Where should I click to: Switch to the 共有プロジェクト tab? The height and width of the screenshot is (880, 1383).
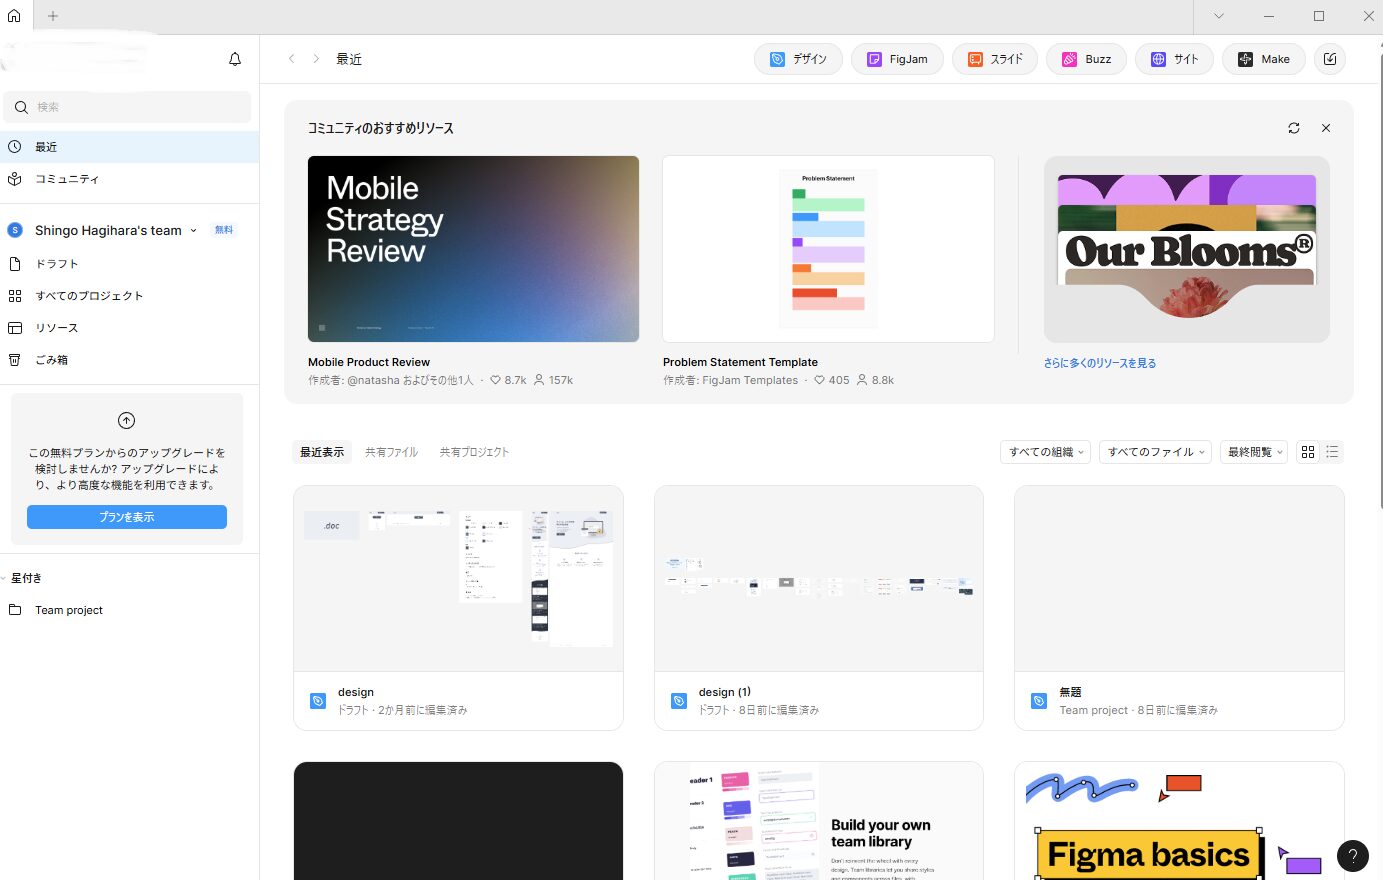[474, 452]
